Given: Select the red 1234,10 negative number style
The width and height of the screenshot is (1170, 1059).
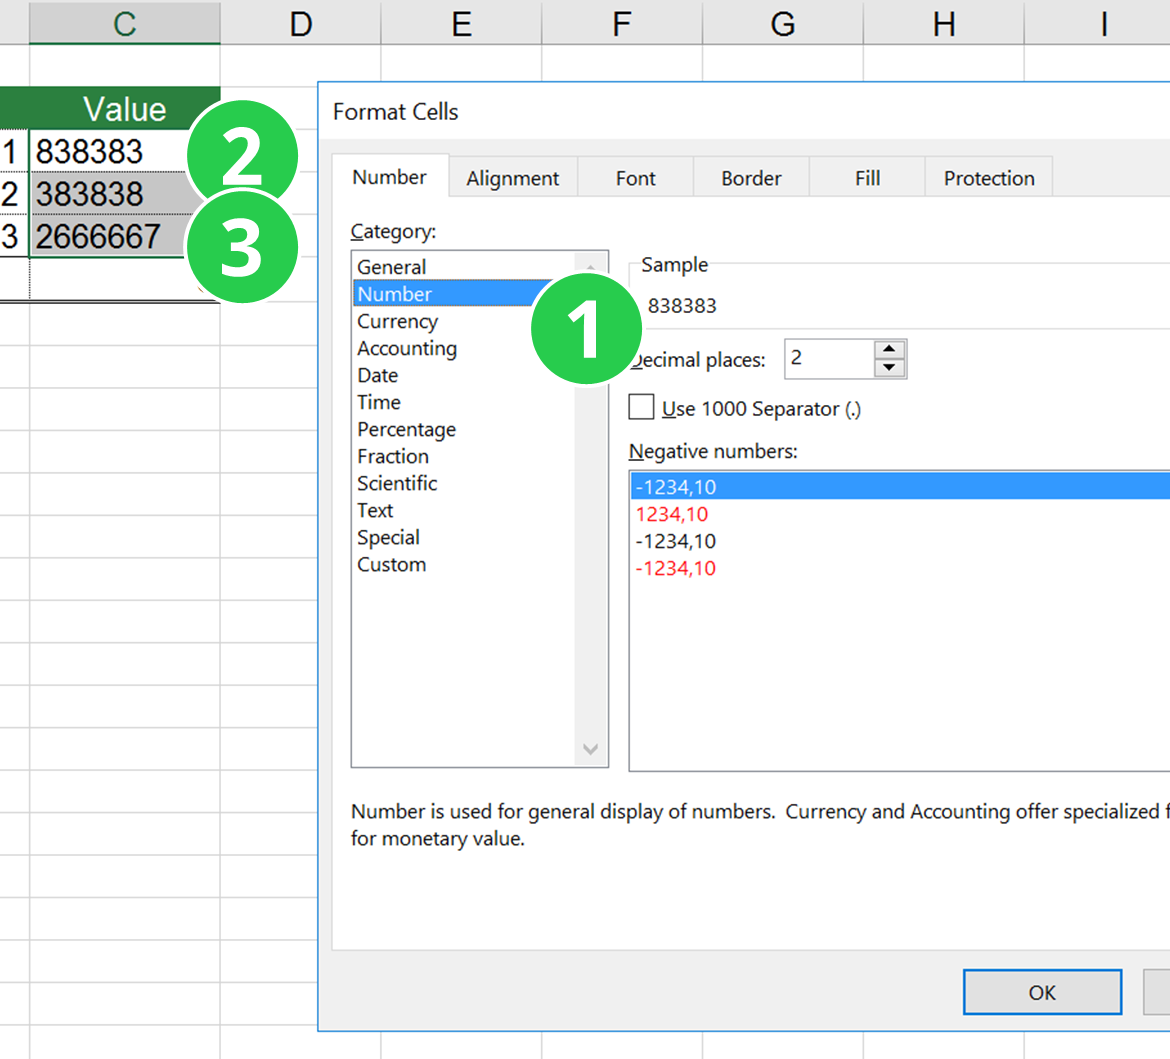Looking at the screenshot, I should click(x=700, y=513).
